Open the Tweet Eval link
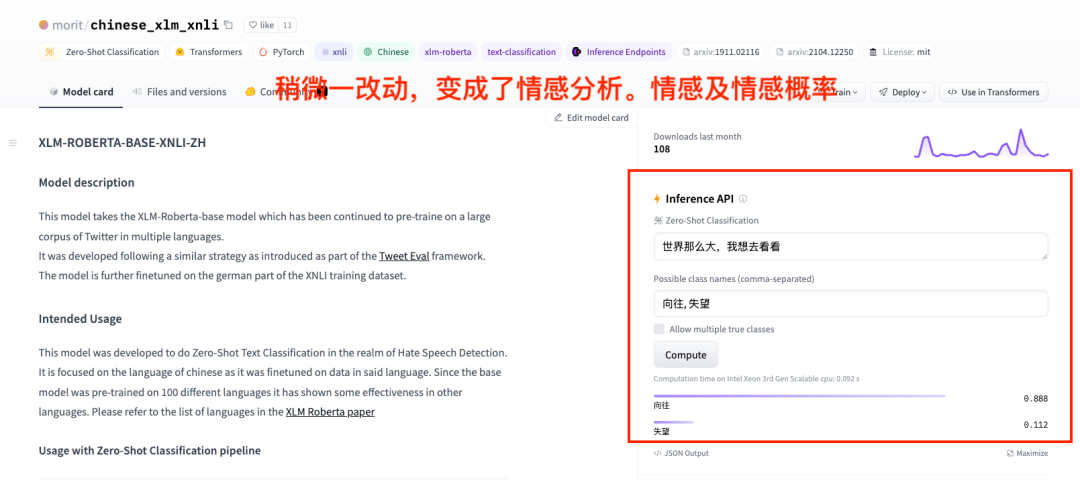 pos(404,256)
